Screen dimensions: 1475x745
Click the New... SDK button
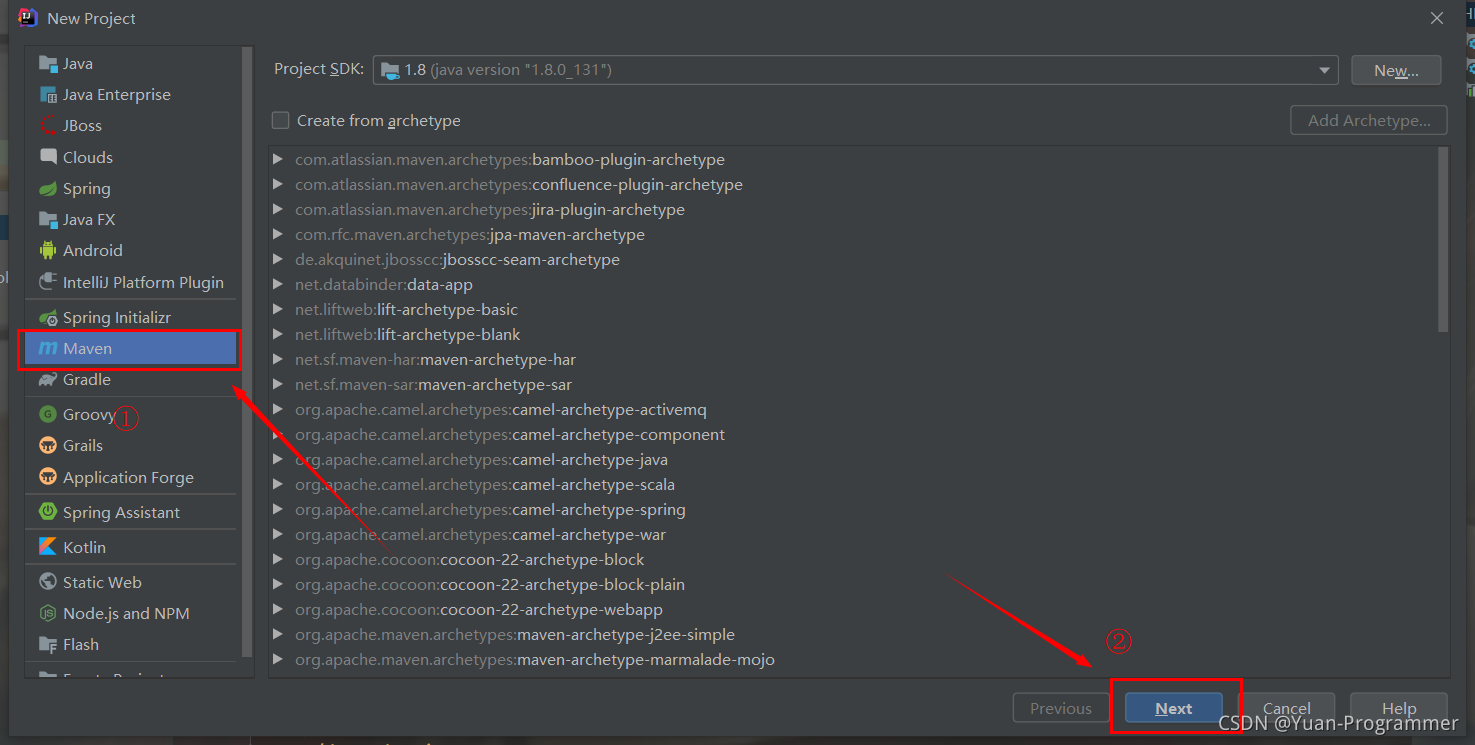coord(1396,70)
